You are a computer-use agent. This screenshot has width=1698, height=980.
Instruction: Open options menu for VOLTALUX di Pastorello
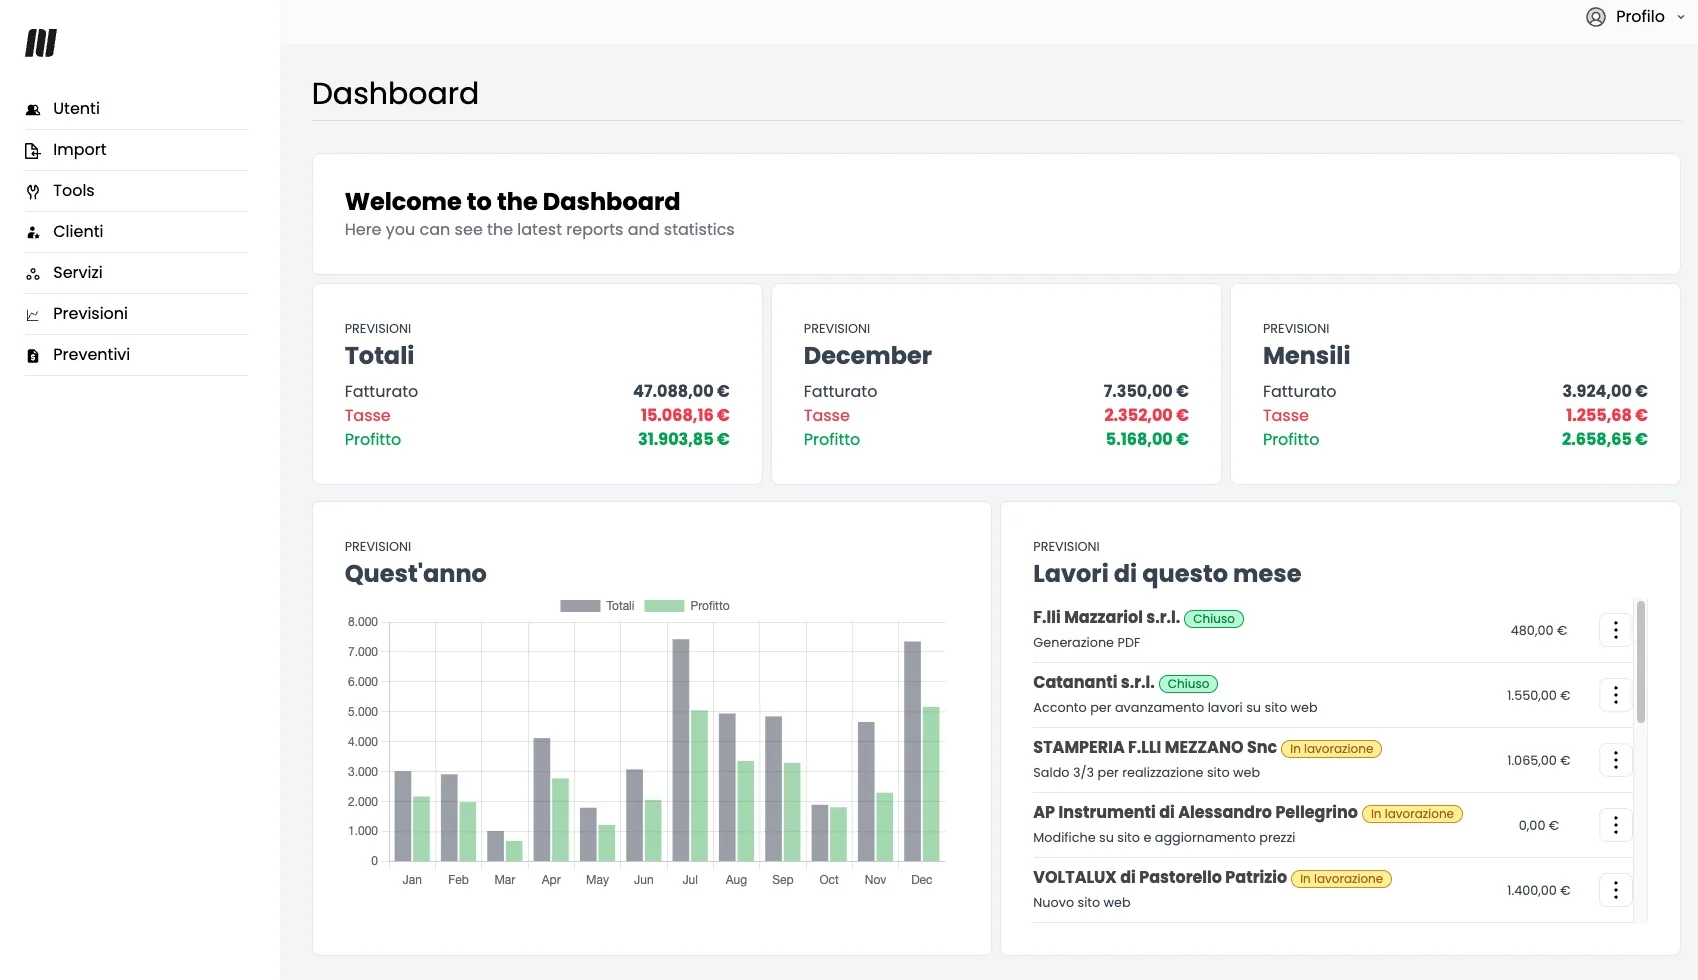1616,890
